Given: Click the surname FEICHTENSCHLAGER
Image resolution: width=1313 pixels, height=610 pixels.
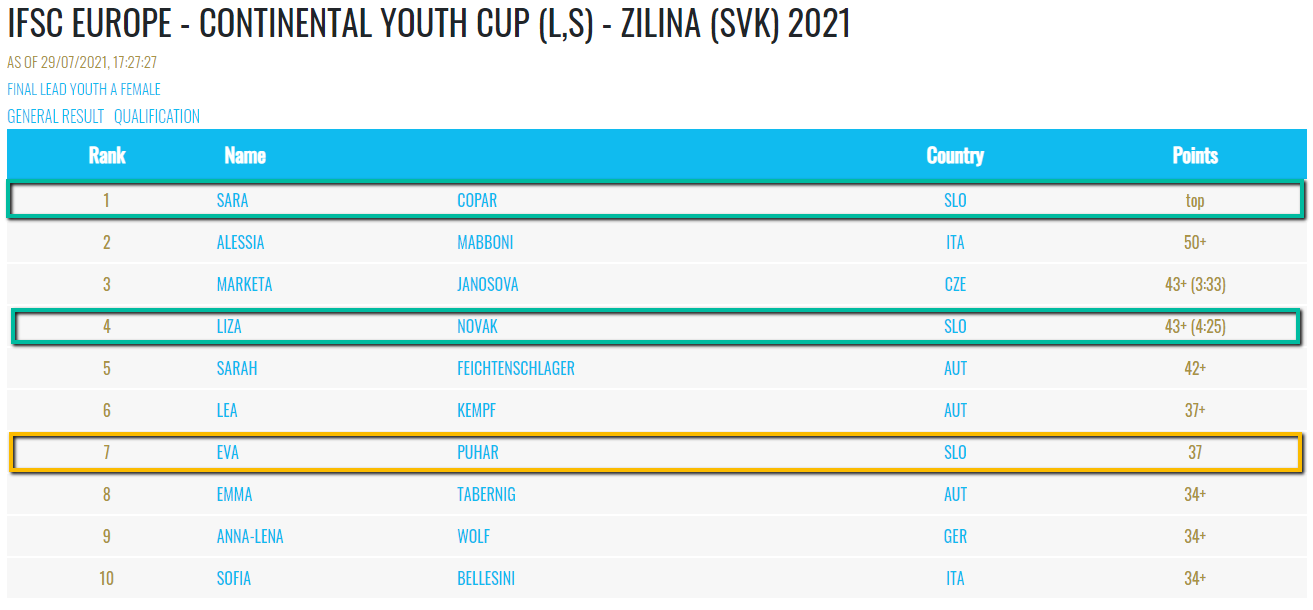Looking at the screenshot, I should pos(516,368).
